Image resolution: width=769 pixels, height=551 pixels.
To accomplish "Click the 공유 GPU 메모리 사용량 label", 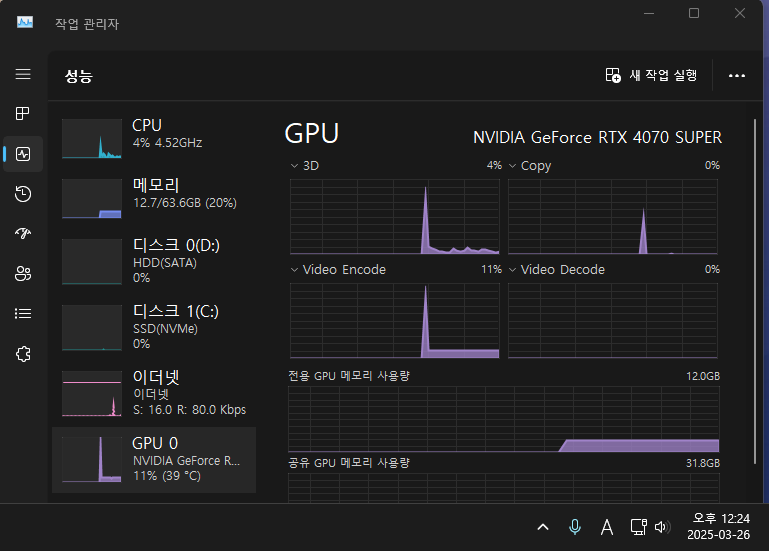I will [x=349, y=463].
